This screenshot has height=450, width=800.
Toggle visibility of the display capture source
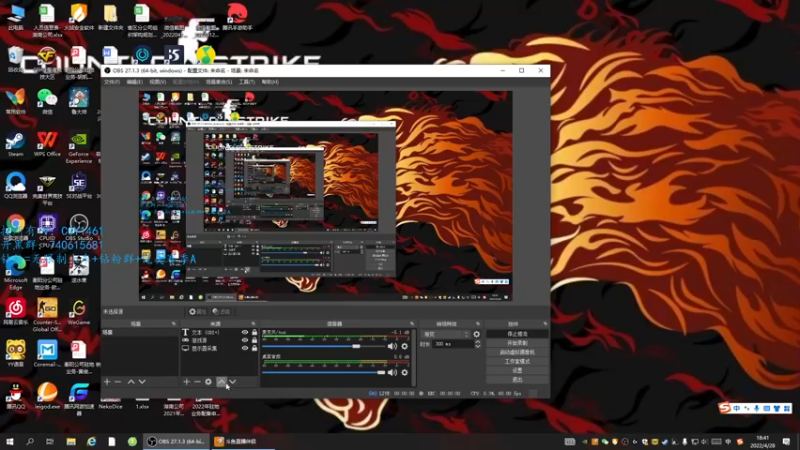click(x=244, y=348)
